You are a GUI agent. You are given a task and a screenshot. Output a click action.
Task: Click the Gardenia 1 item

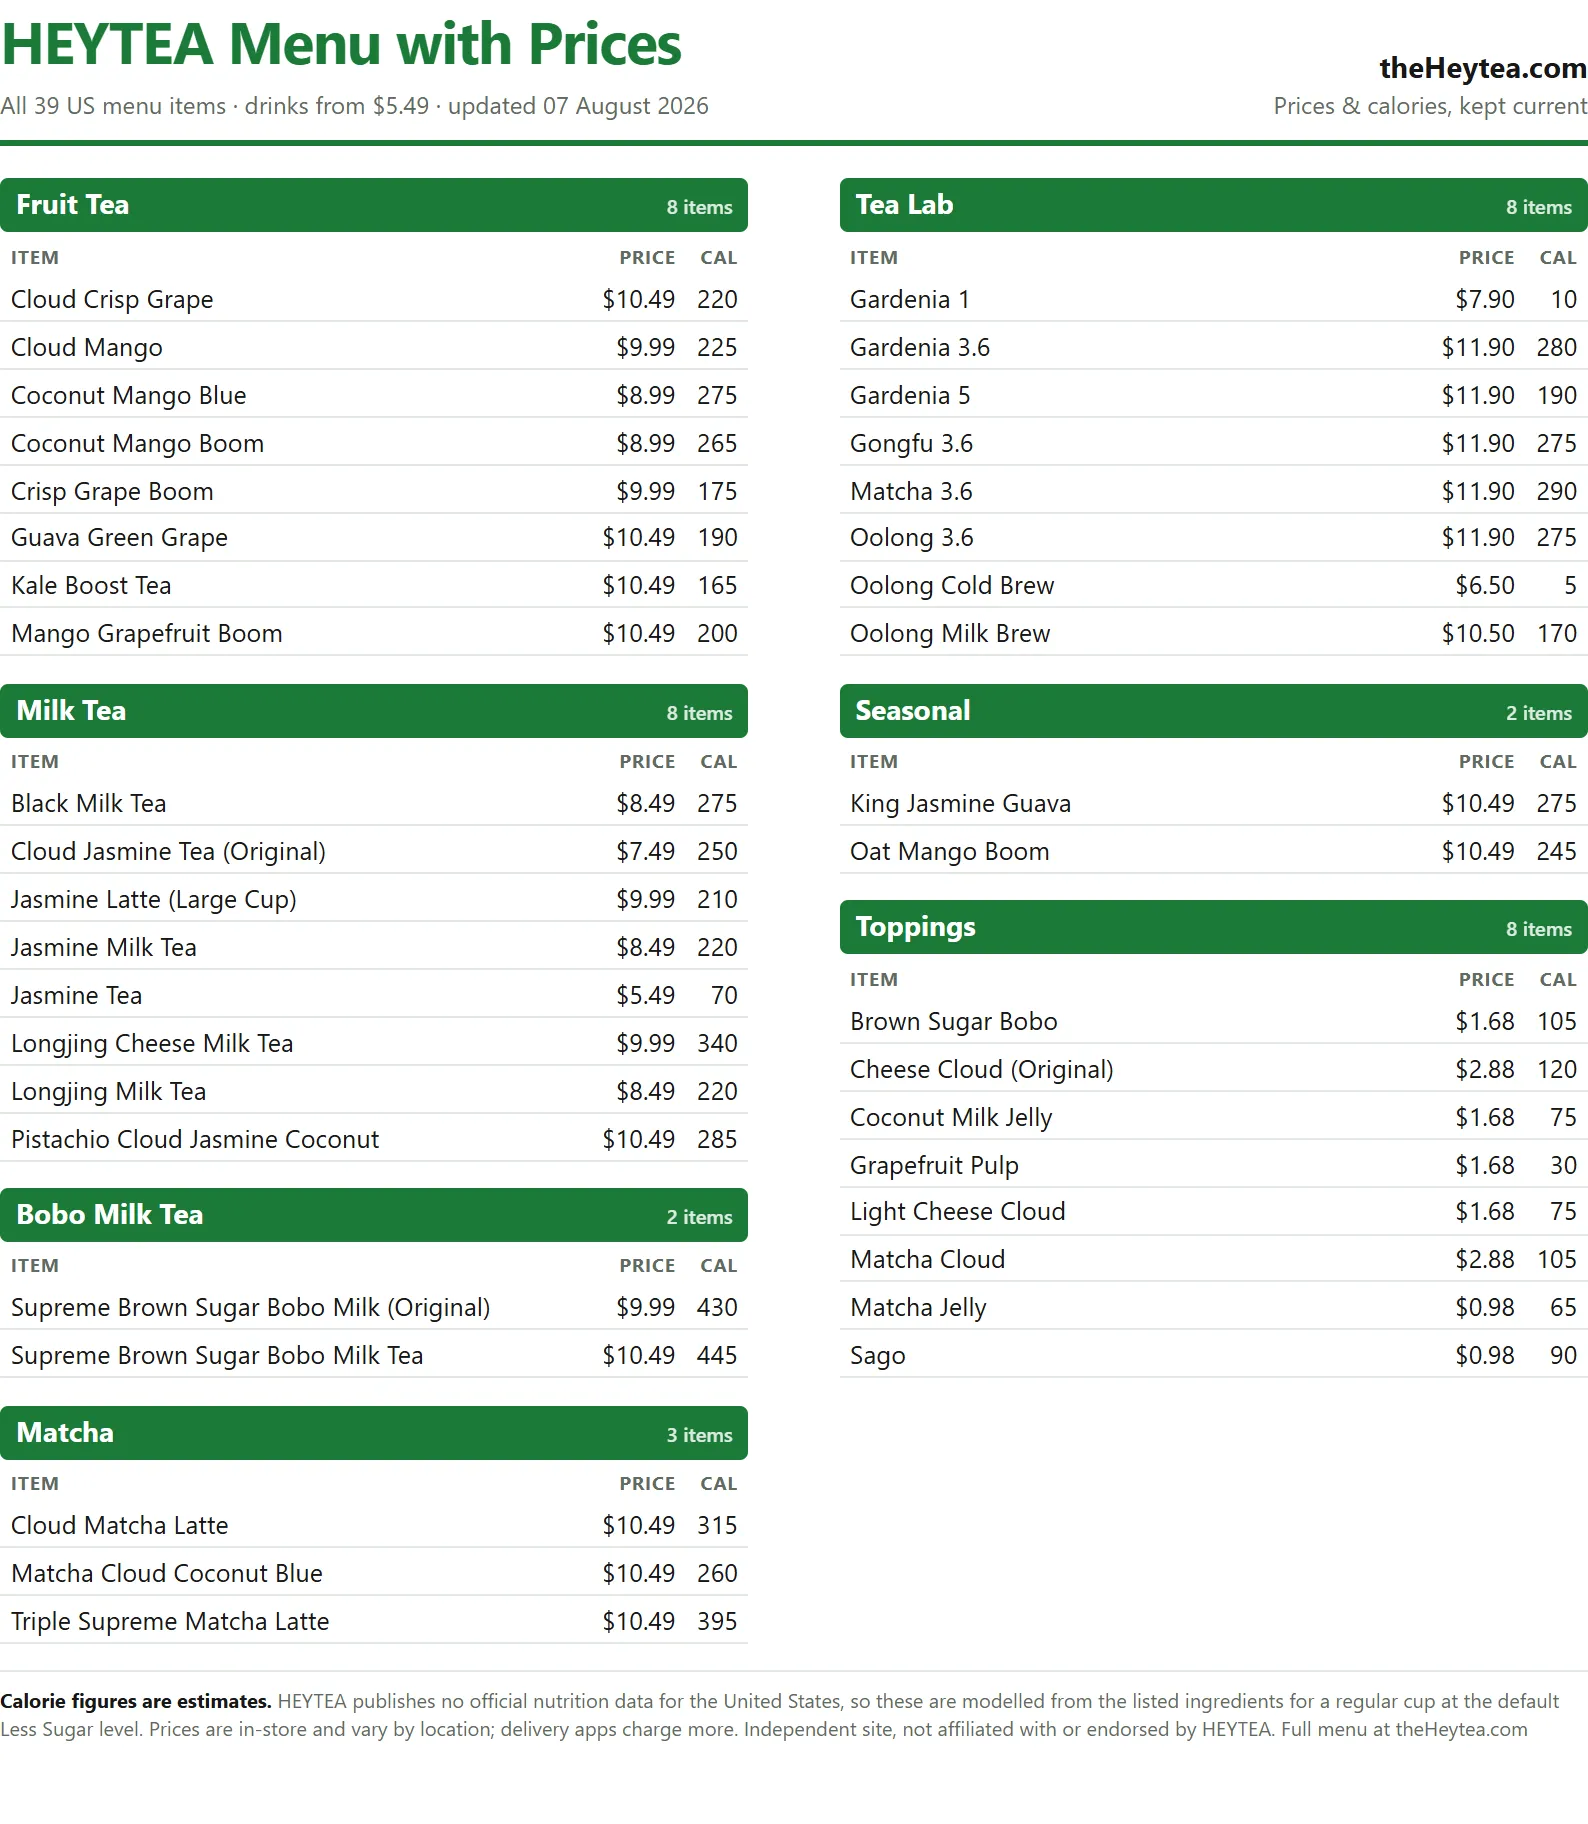(x=1213, y=299)
